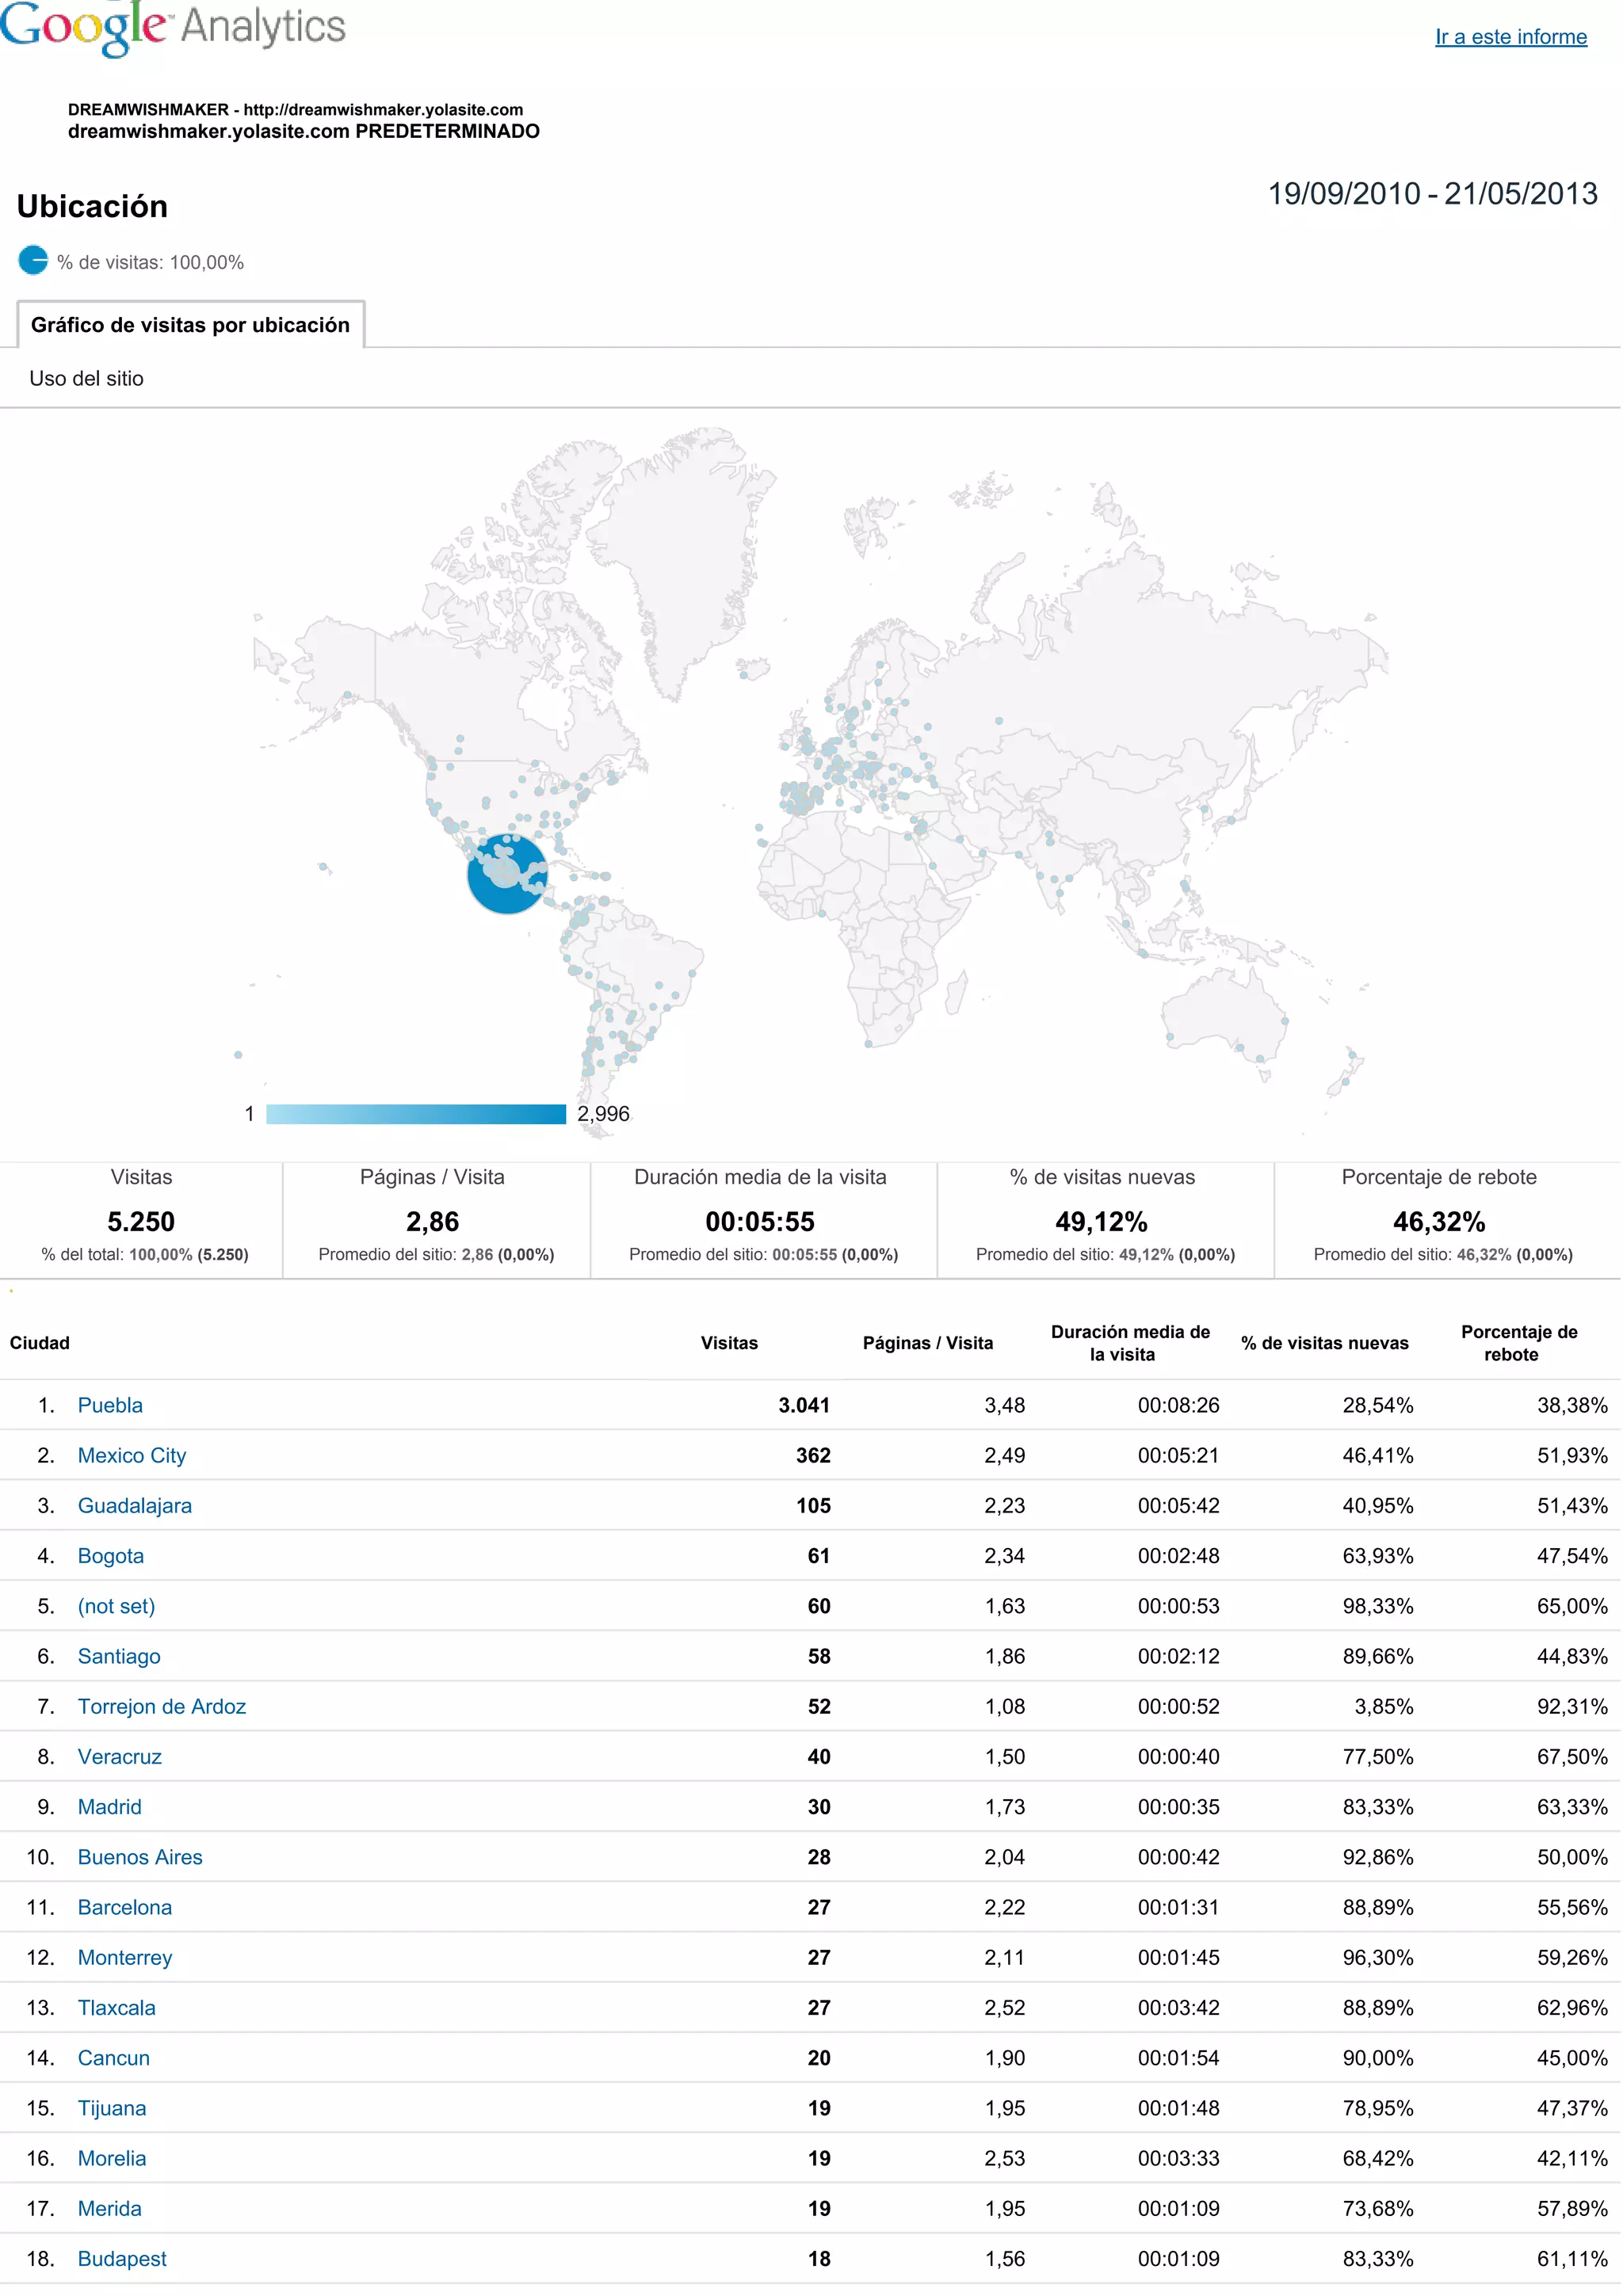Select 'Gráfico de visitas por ubicación' tab

190,325
